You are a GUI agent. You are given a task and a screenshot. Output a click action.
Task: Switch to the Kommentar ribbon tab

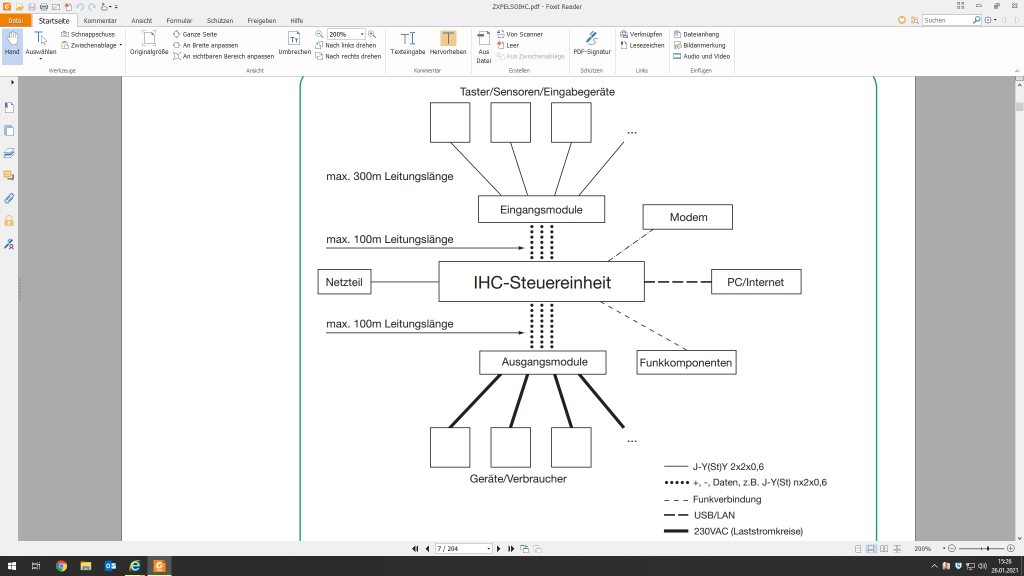click(100, 20)
